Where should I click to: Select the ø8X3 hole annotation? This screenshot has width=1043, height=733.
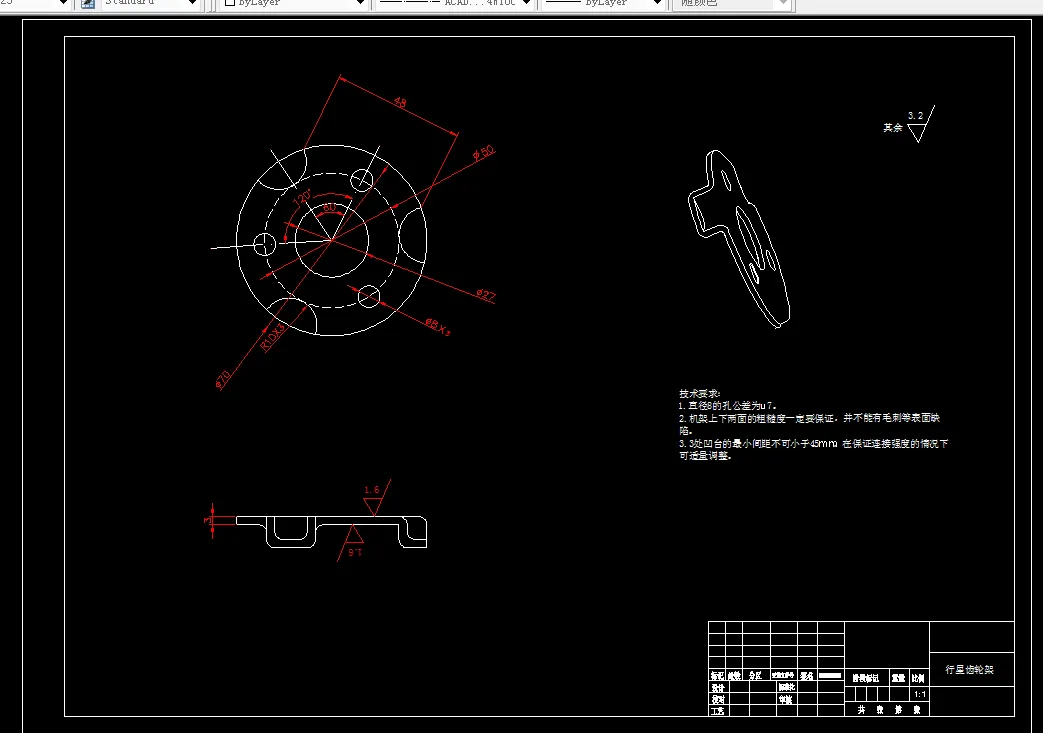(438, 327)
